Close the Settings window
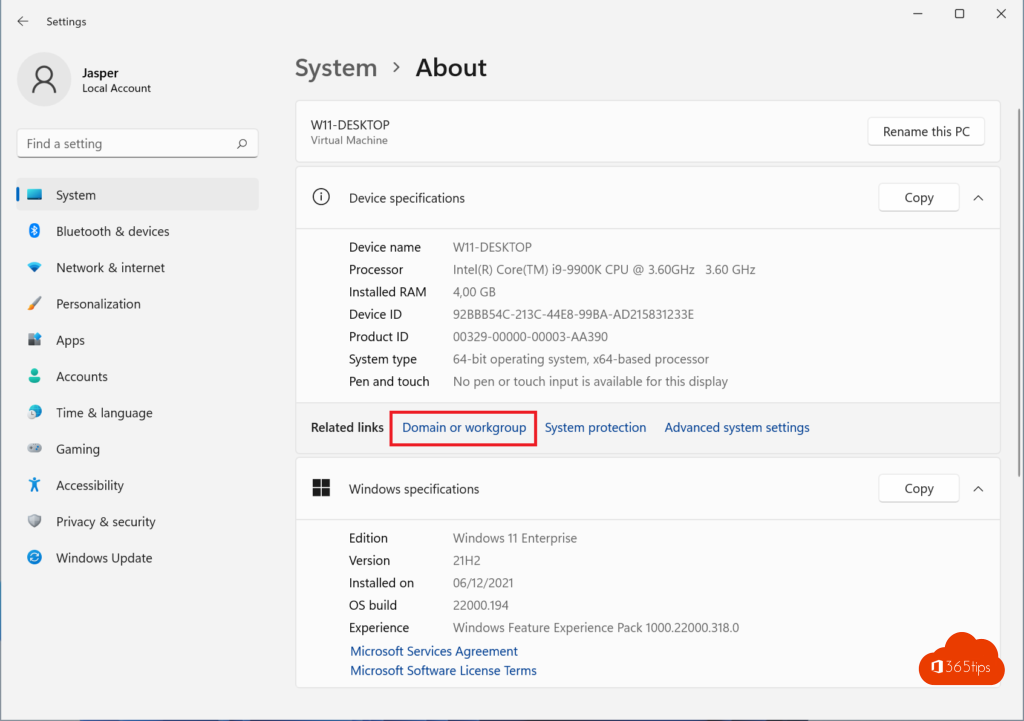Viewport: 1024px width, 721px height. click(x=1001, y=14)
